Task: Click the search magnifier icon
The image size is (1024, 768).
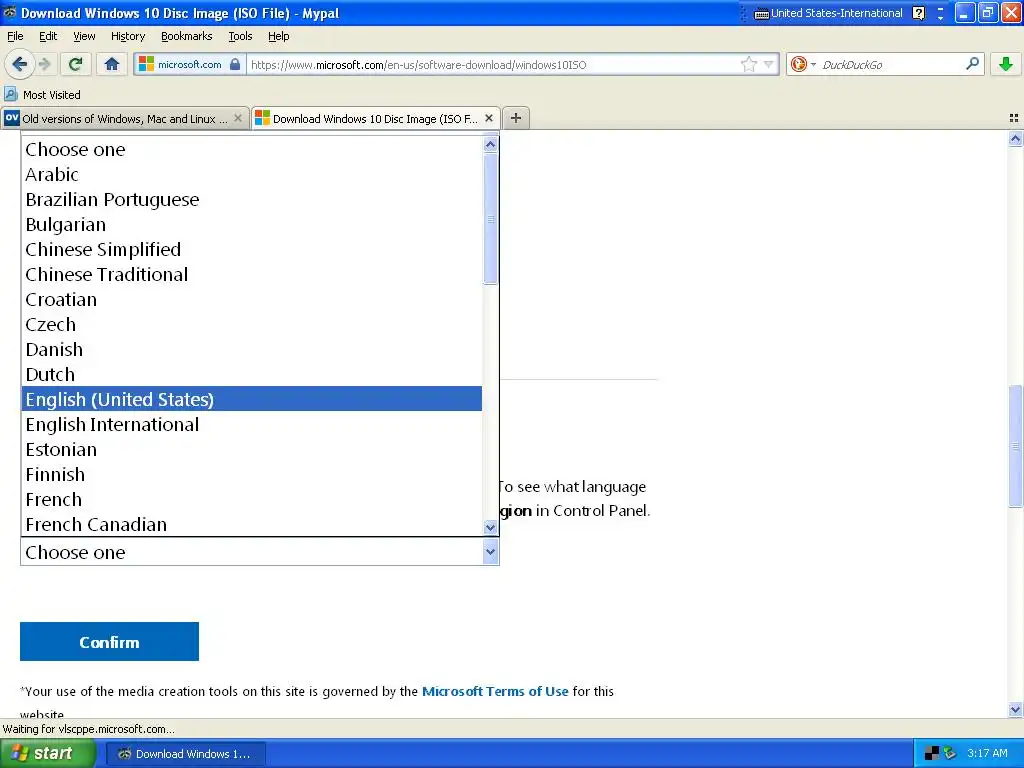Action: pyautogui.click(x=972, y=64)
